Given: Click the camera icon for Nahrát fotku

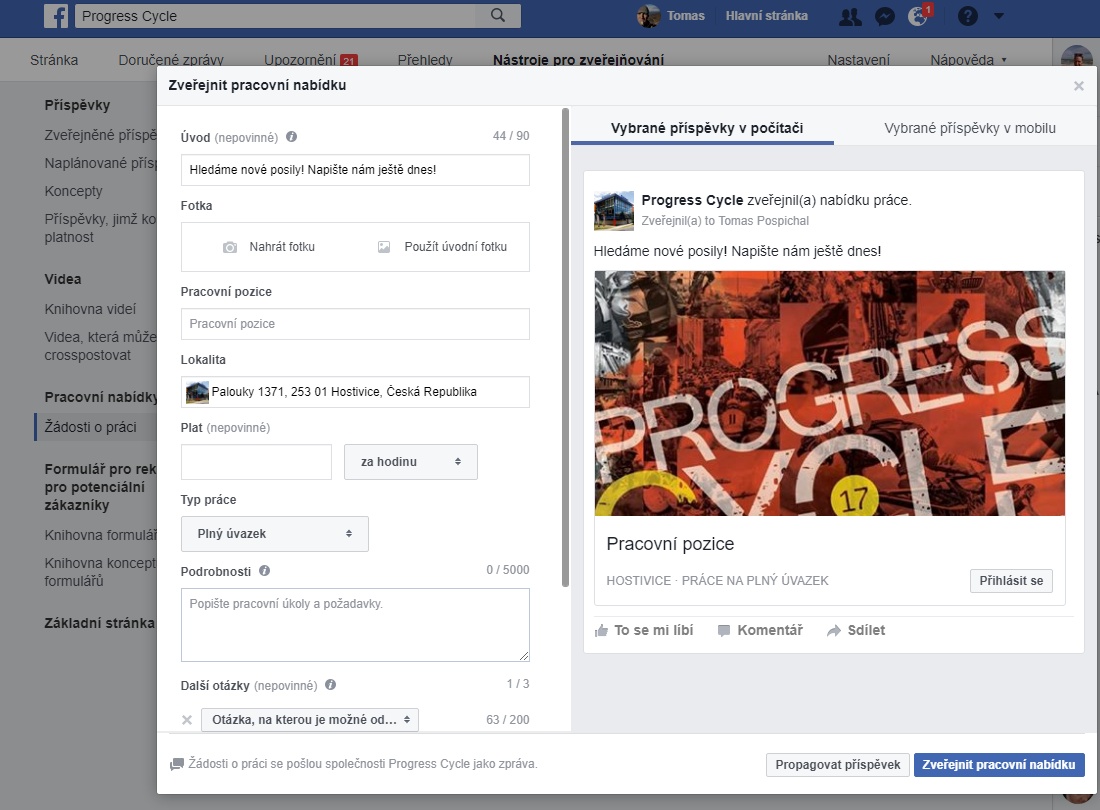Looking at the screenshot, I should 229,247.
